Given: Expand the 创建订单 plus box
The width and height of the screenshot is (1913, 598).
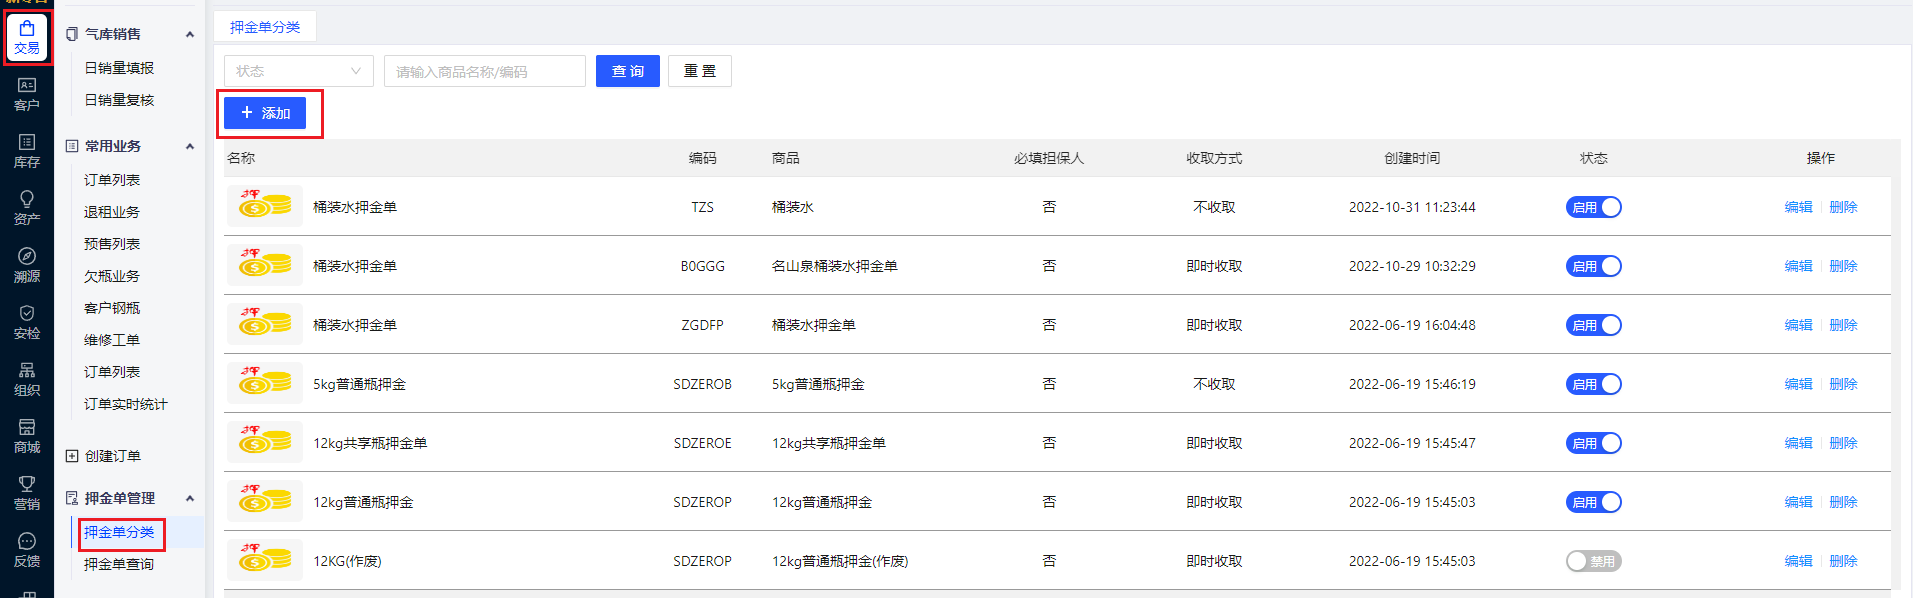Looking at the screenshot, I should click(72, 456).
